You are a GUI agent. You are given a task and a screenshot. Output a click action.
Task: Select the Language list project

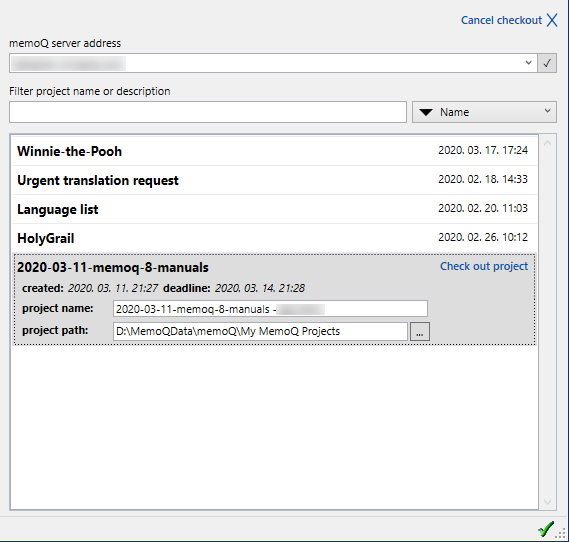tap(274, 209)
